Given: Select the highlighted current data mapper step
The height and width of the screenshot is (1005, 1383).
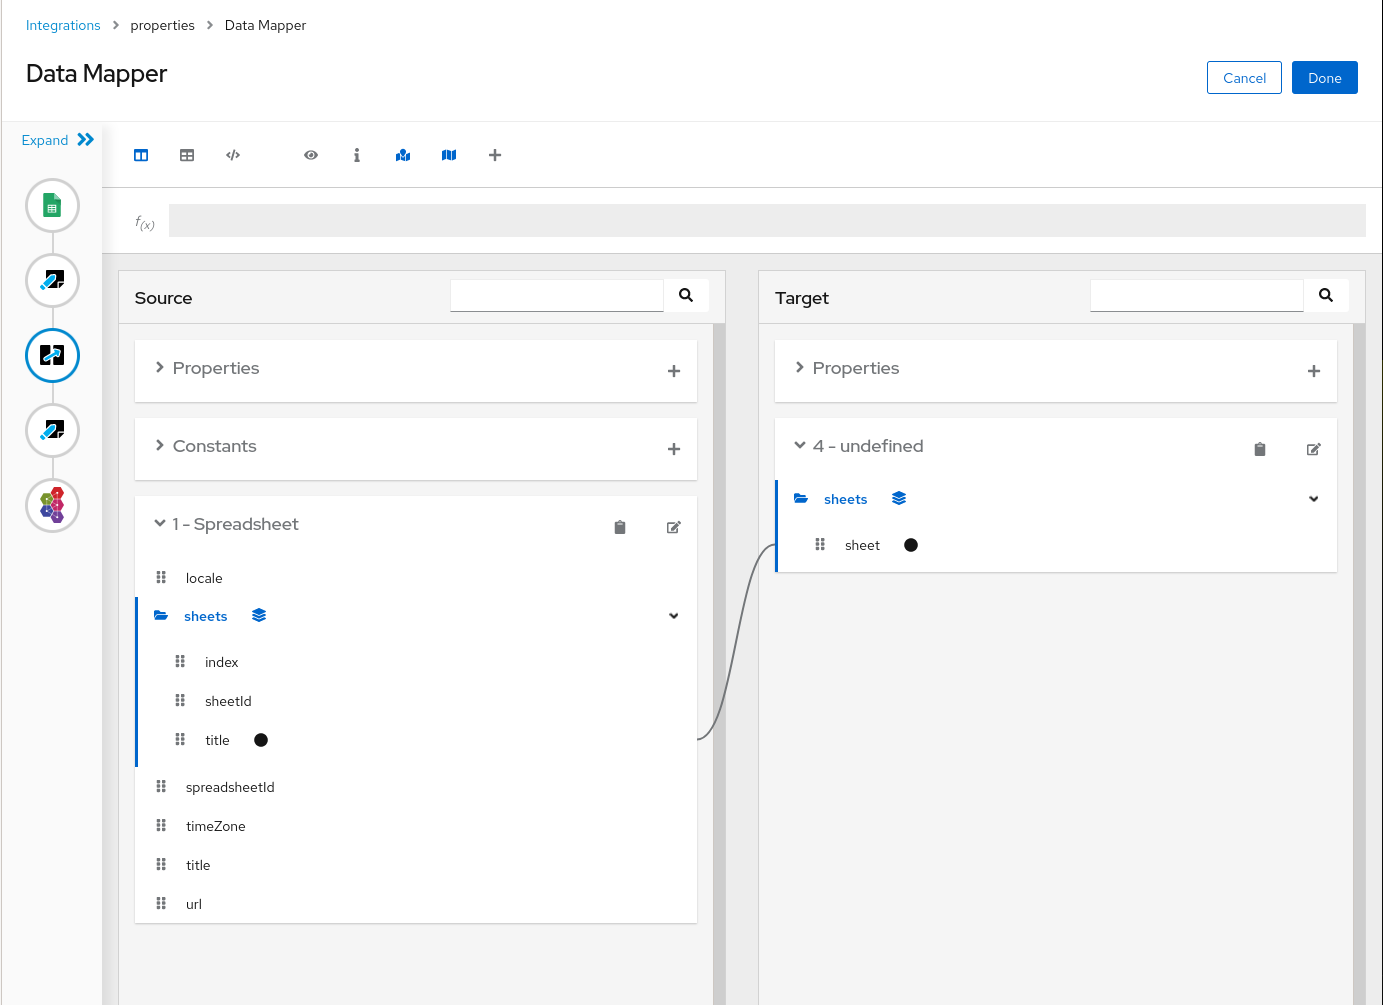Looking at the screenshot, I should click(52, 355).
